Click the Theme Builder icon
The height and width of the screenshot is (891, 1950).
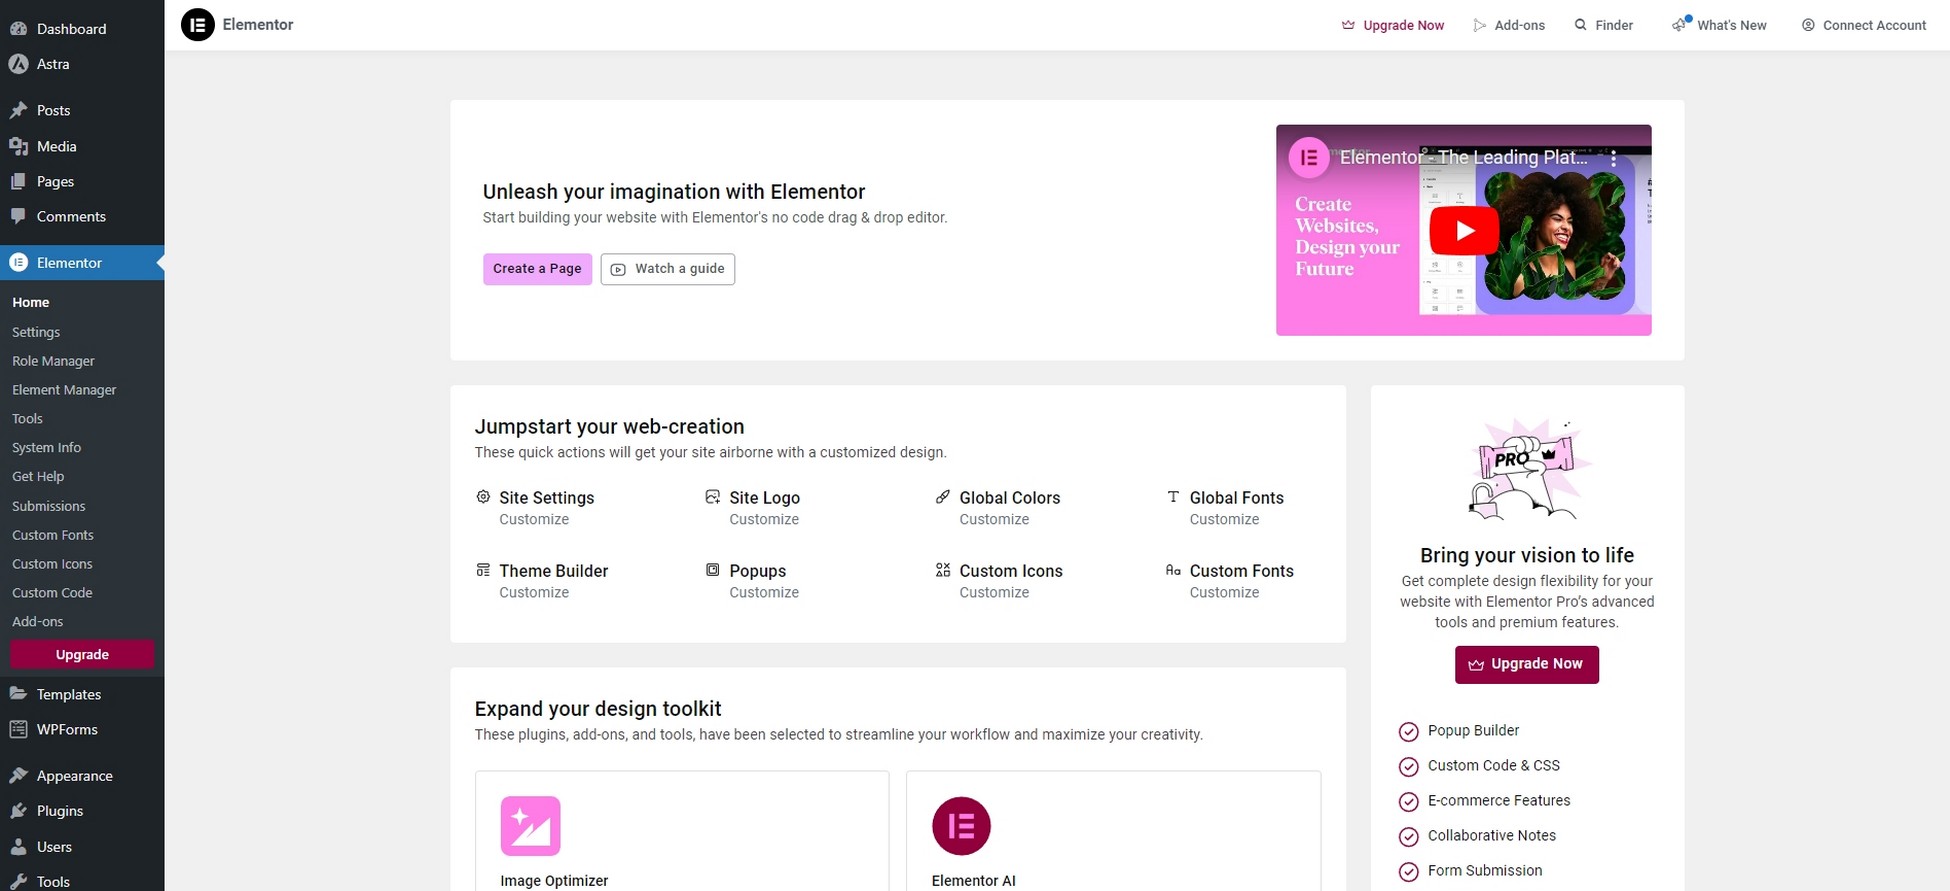point(483,570)
